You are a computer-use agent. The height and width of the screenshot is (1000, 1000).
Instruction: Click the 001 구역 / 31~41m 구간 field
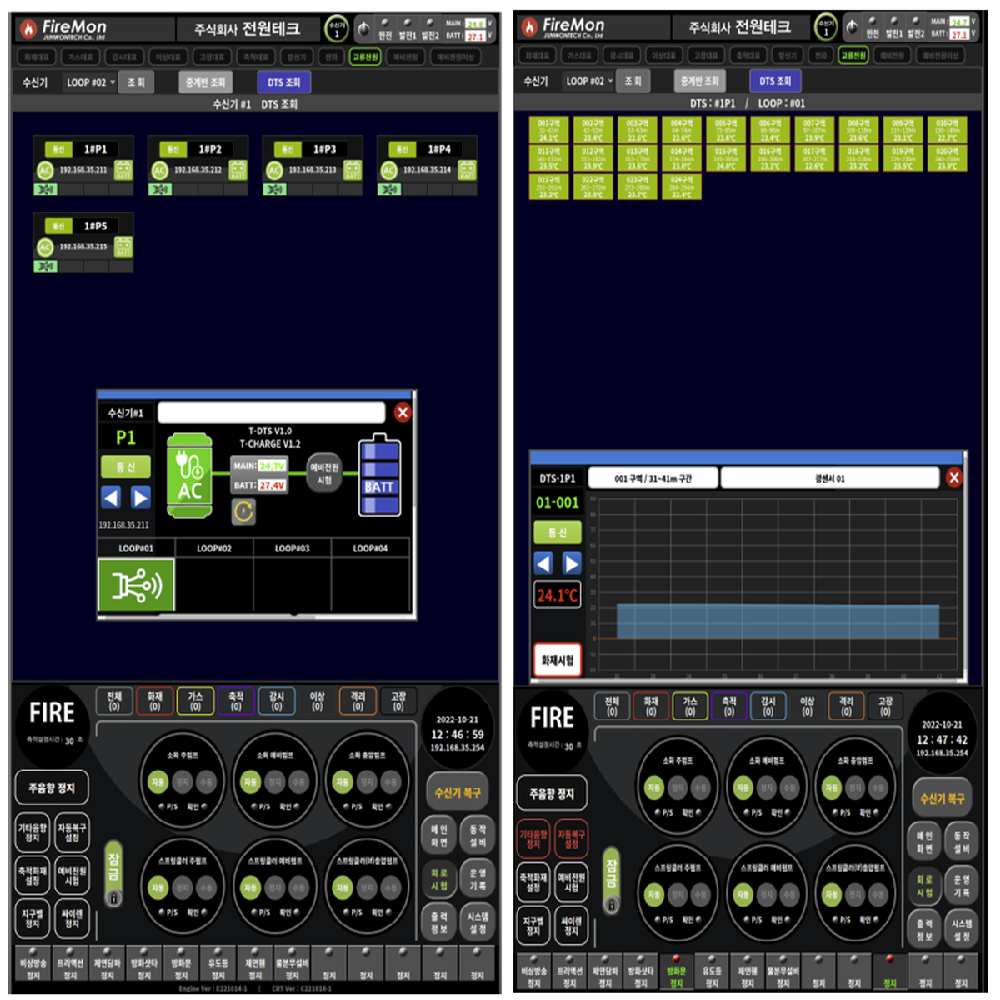[x=651, y=478]
